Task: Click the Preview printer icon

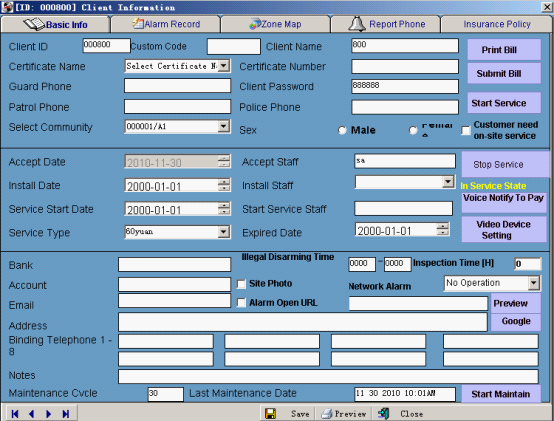Action: [326, 414]
